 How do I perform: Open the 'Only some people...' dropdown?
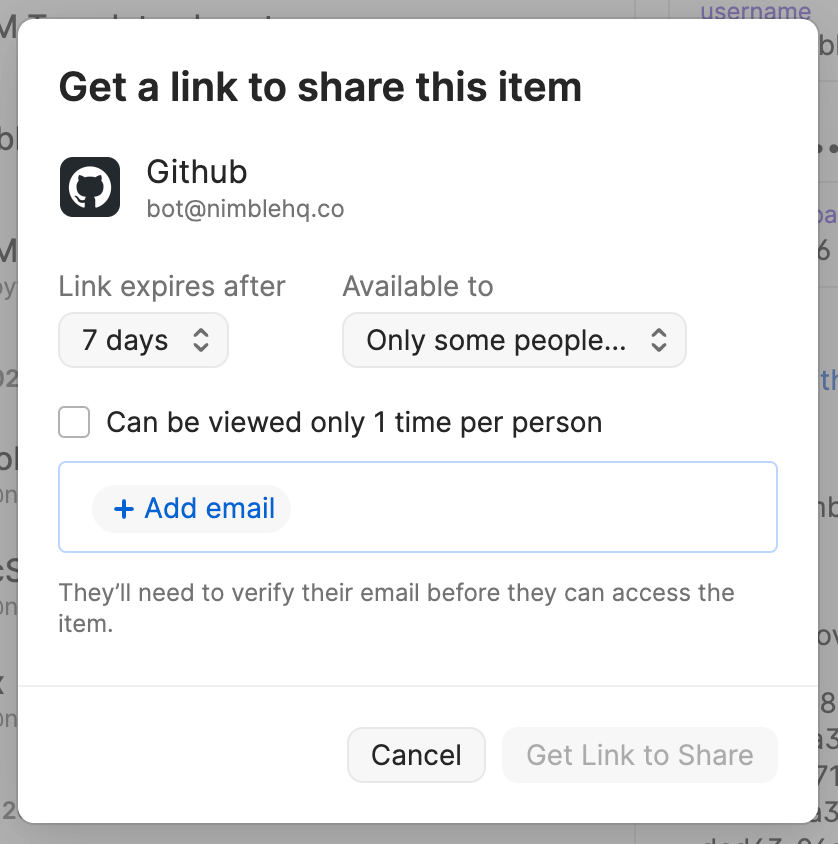pos(513,341)
